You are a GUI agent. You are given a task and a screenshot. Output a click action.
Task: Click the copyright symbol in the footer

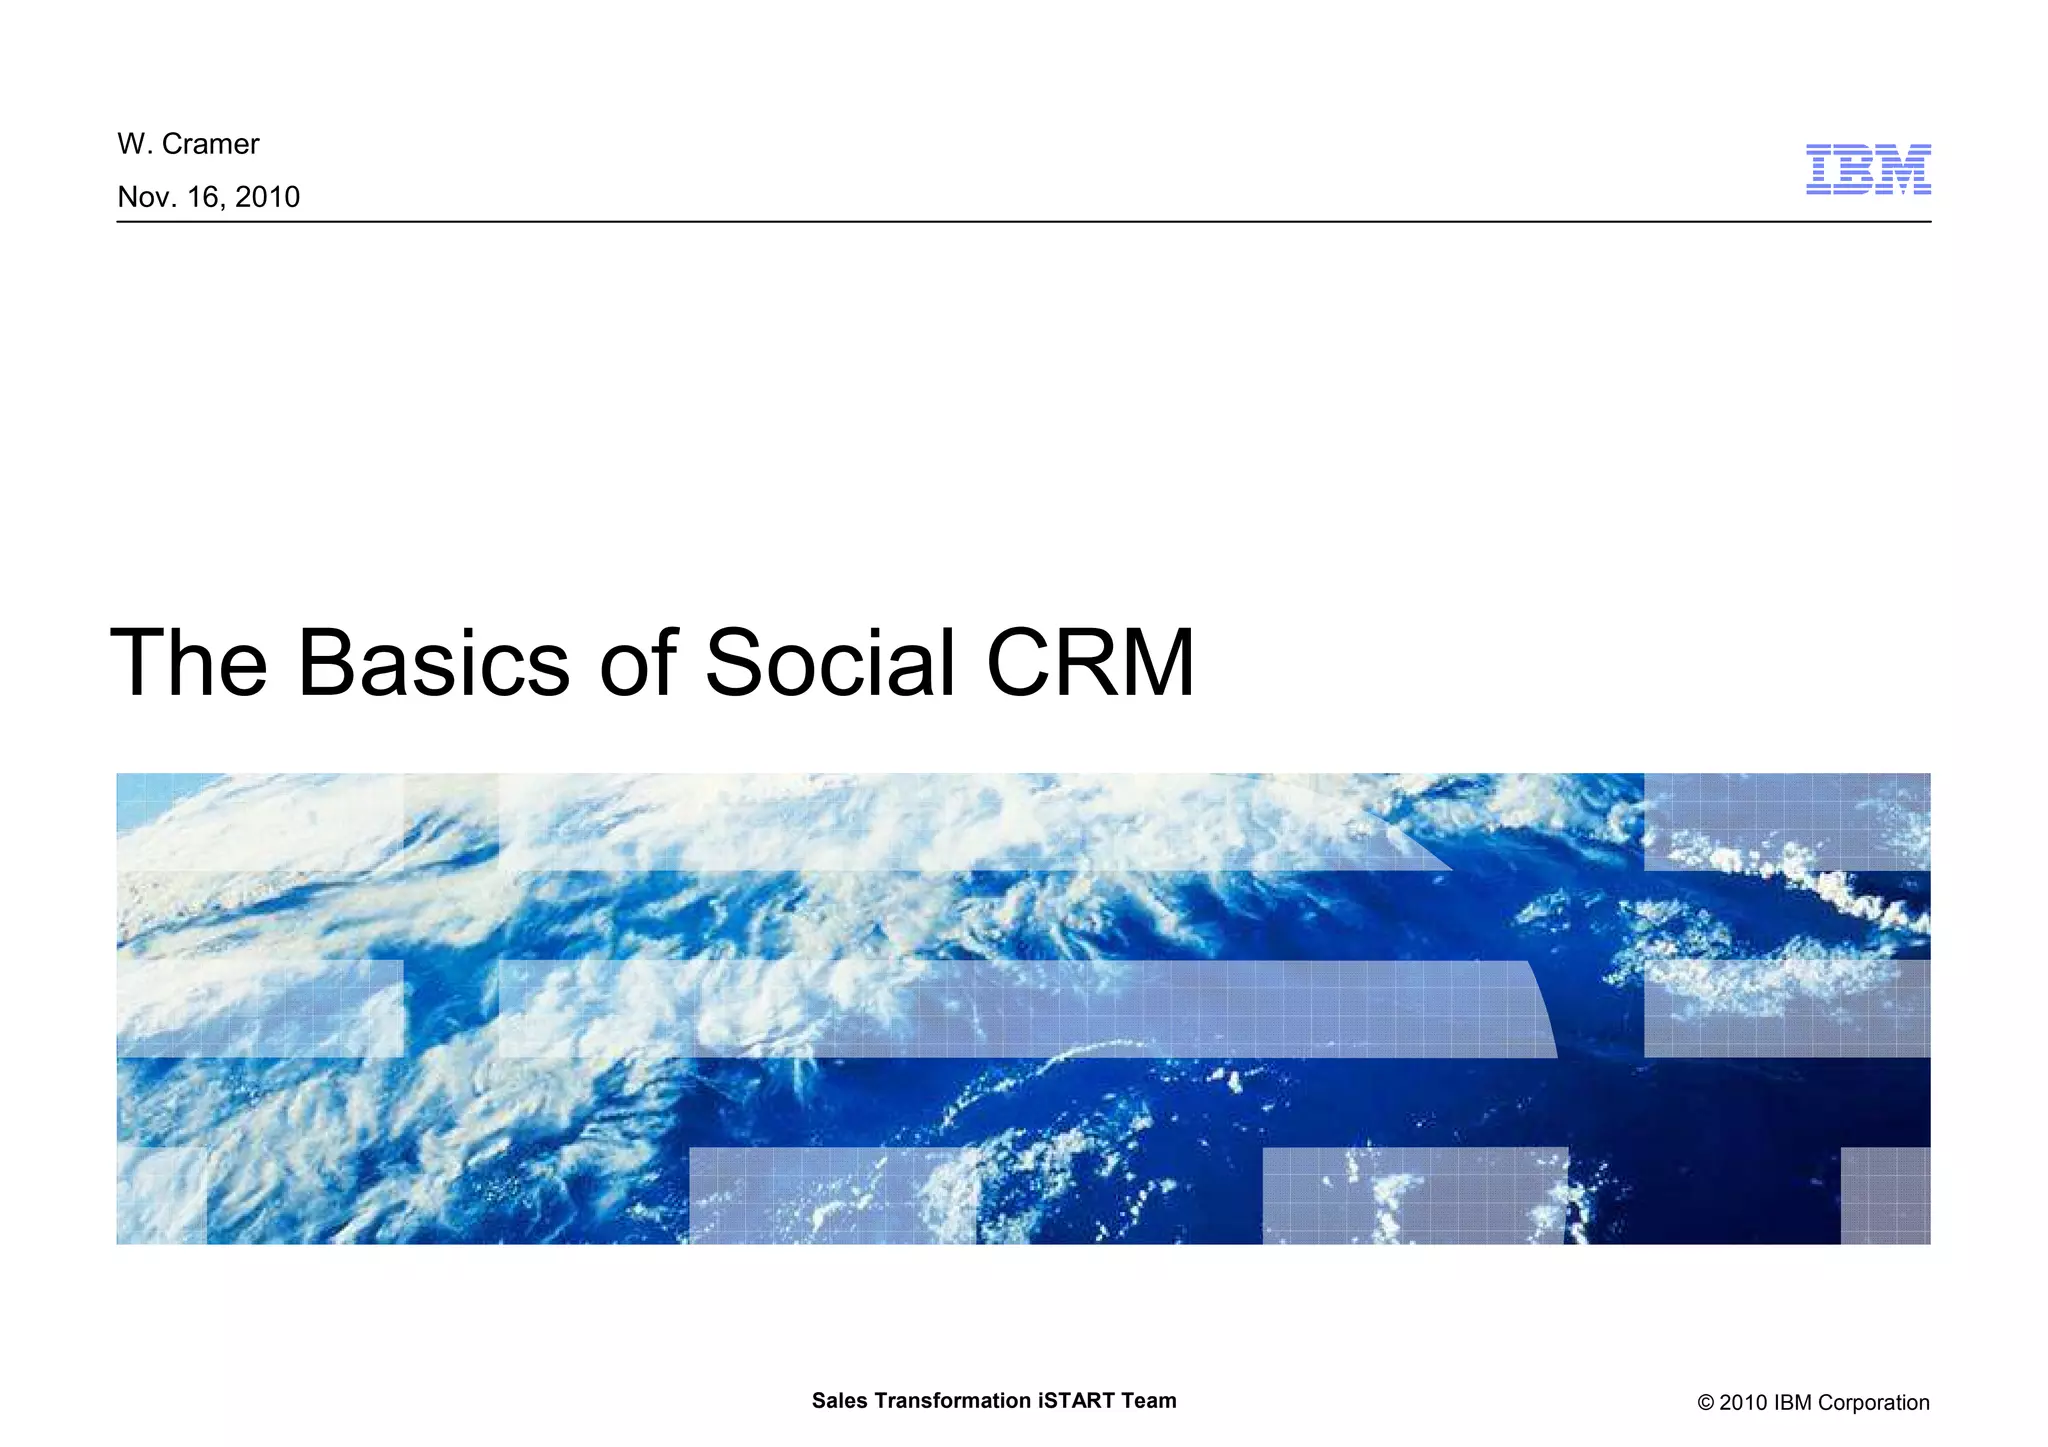click(1706, 1403)
